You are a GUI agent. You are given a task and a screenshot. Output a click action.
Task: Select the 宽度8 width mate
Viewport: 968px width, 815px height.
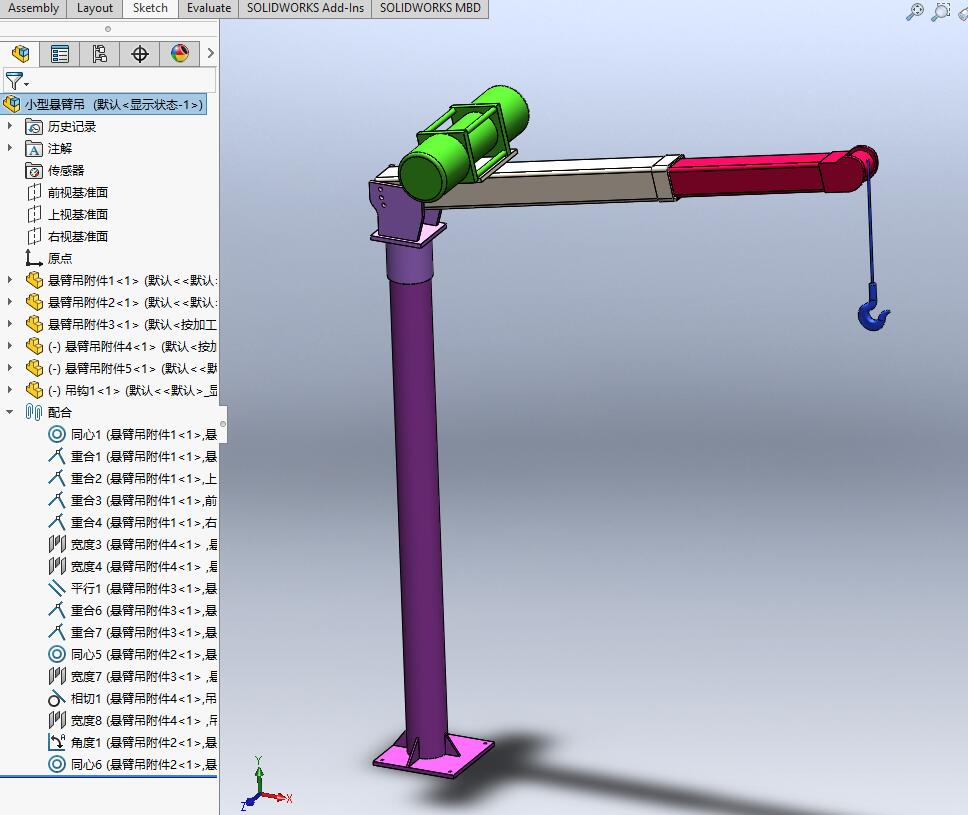133,720
